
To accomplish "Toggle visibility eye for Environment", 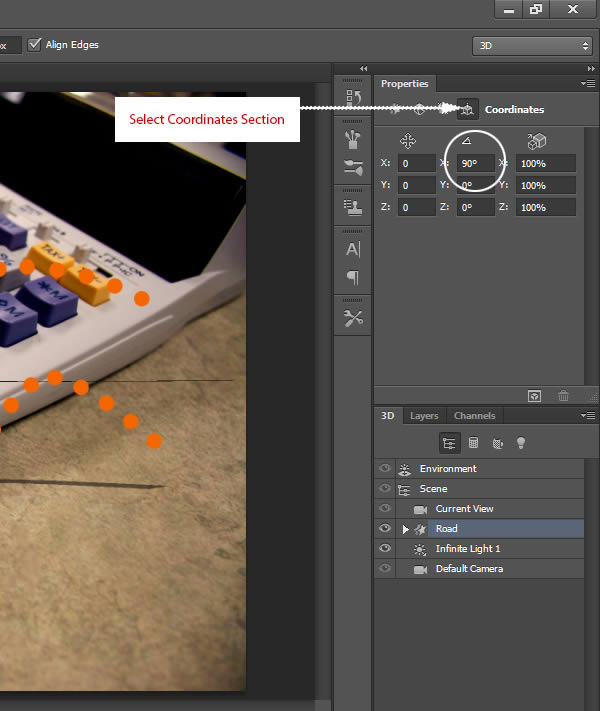I will [385, 468].
